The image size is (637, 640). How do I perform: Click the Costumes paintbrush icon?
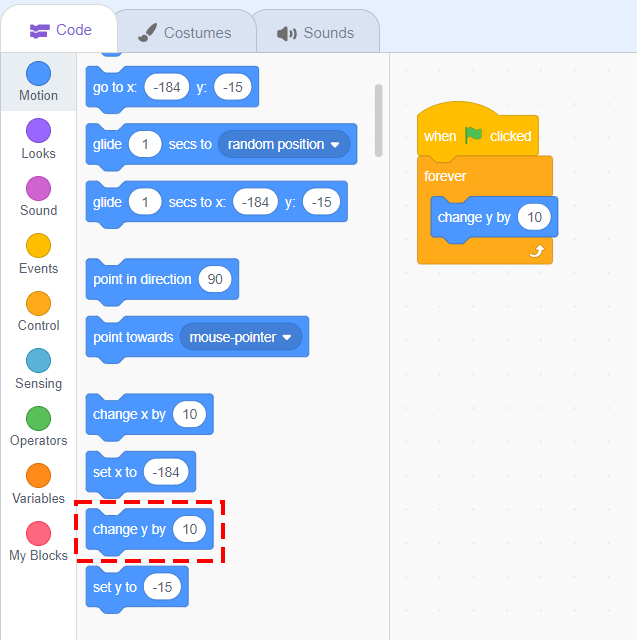coord(147,33)
